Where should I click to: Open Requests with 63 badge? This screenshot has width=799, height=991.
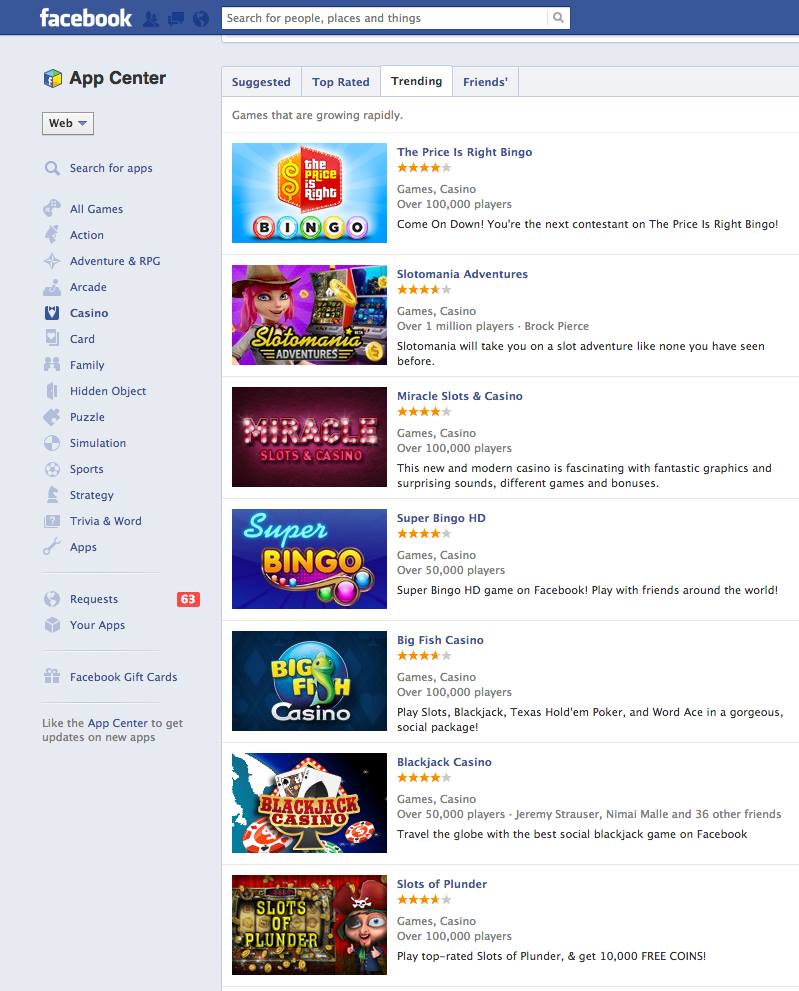click(x=94, y=599)
